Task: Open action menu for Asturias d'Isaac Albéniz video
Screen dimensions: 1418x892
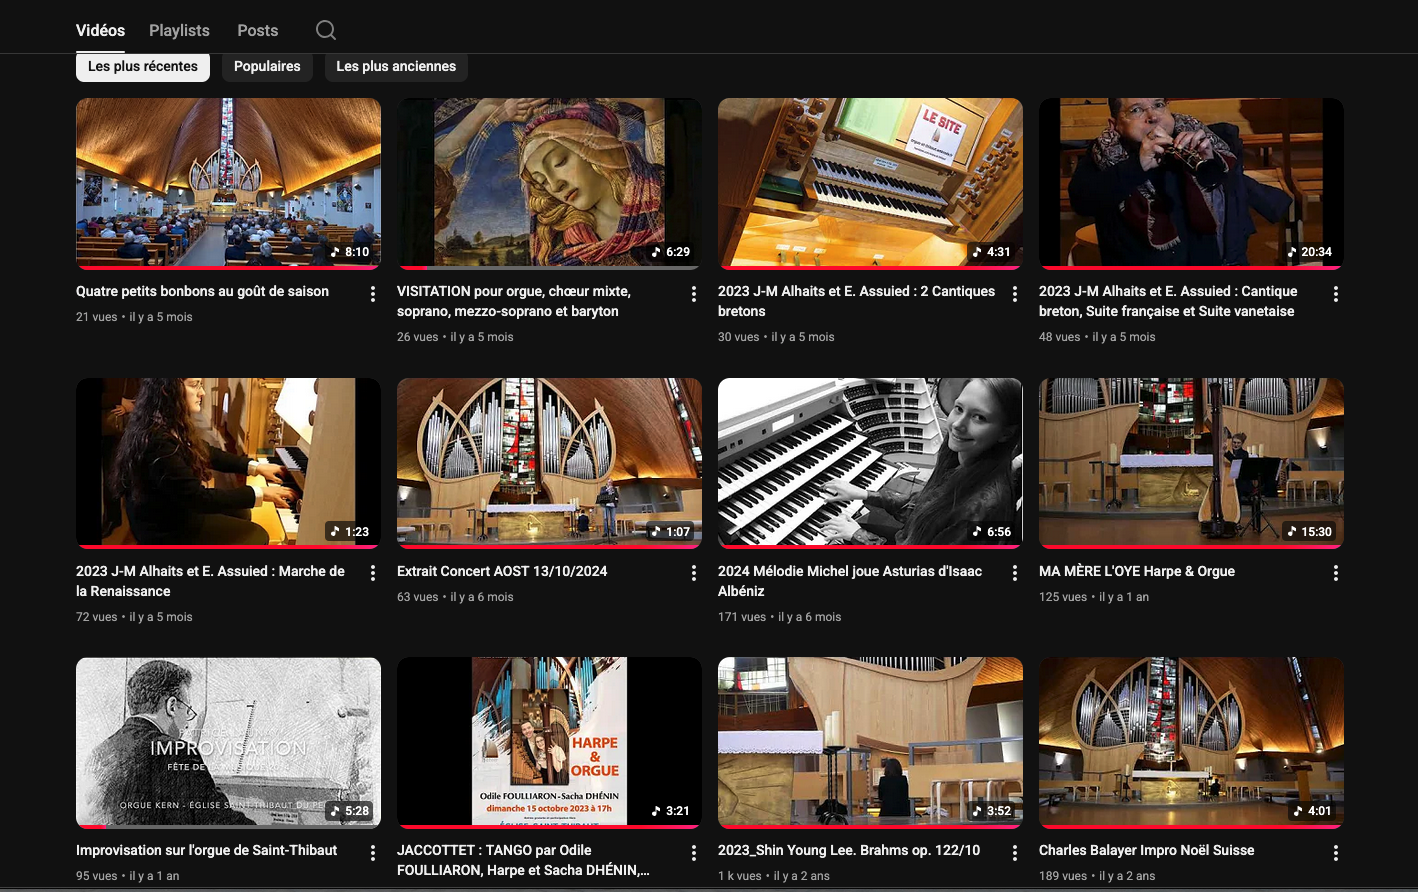Action: (x=1015, y=573)
